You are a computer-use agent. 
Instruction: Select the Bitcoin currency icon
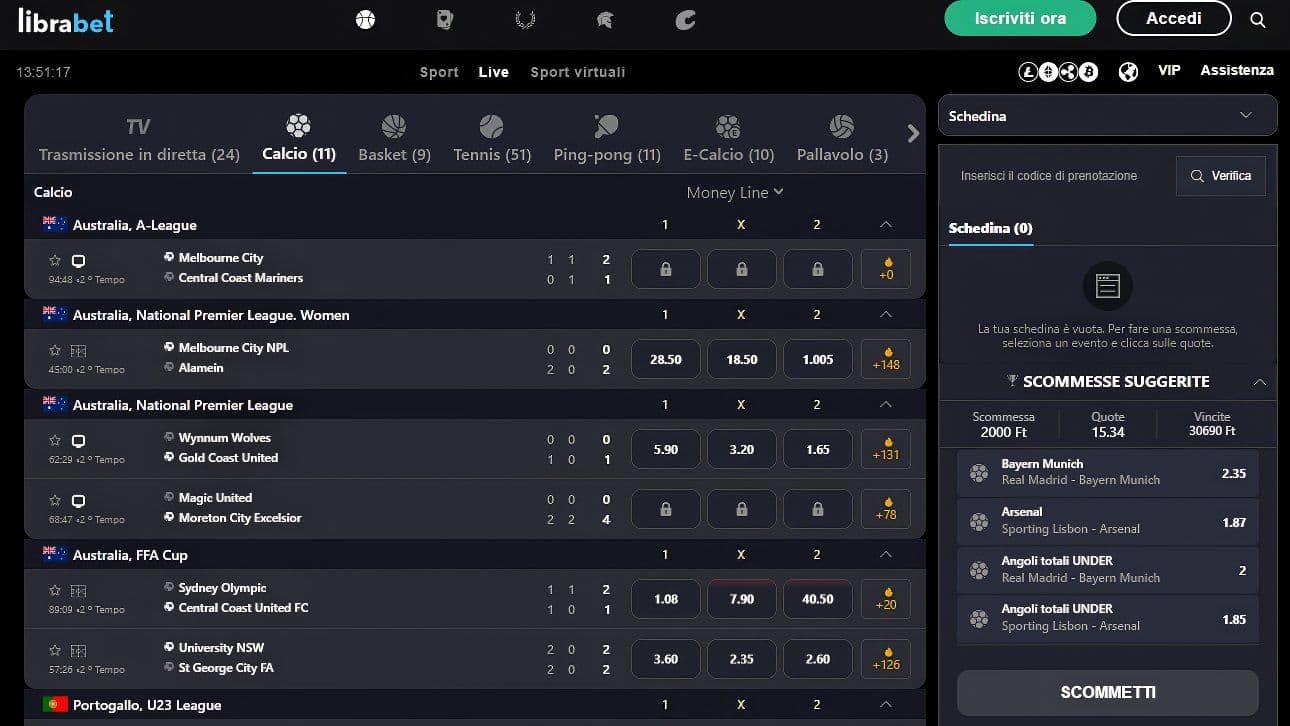tap(1088, 71)
